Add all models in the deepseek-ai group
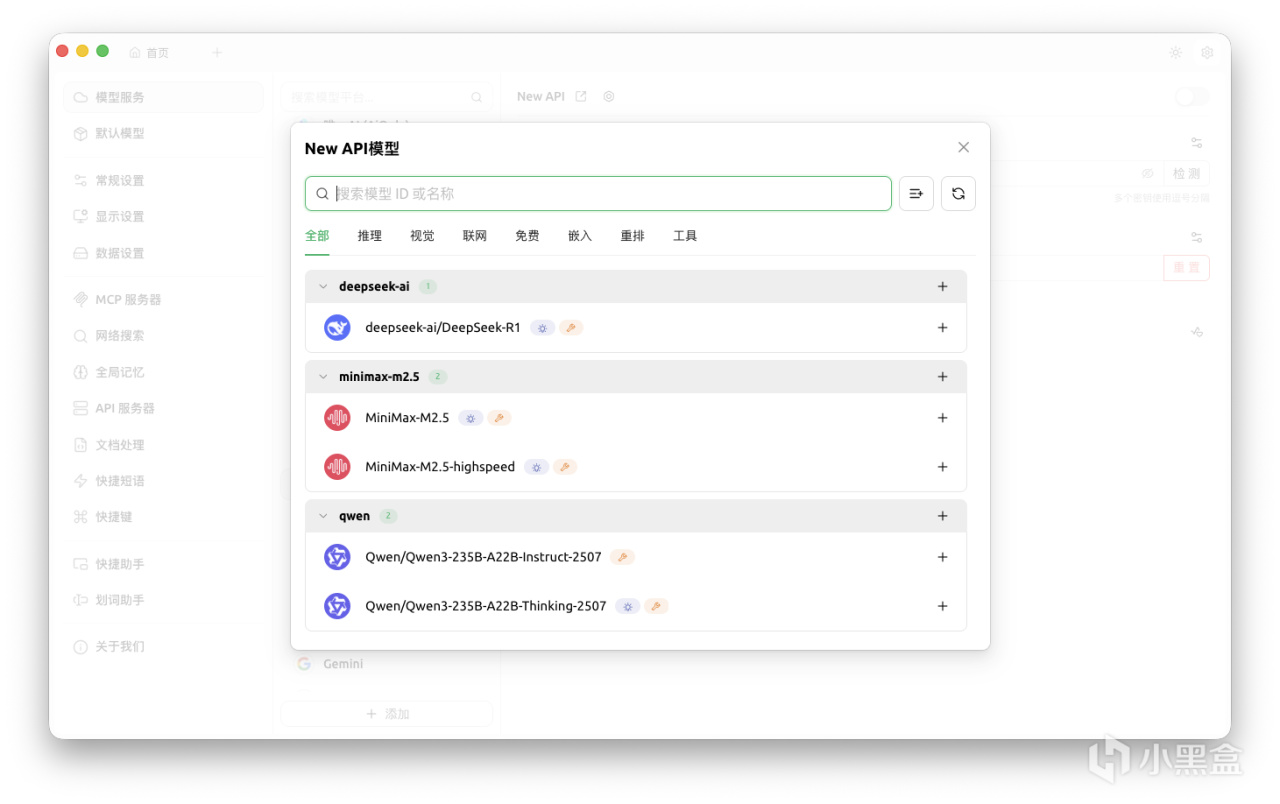This screenshot has height=804, width=1280. pos(942,287)
